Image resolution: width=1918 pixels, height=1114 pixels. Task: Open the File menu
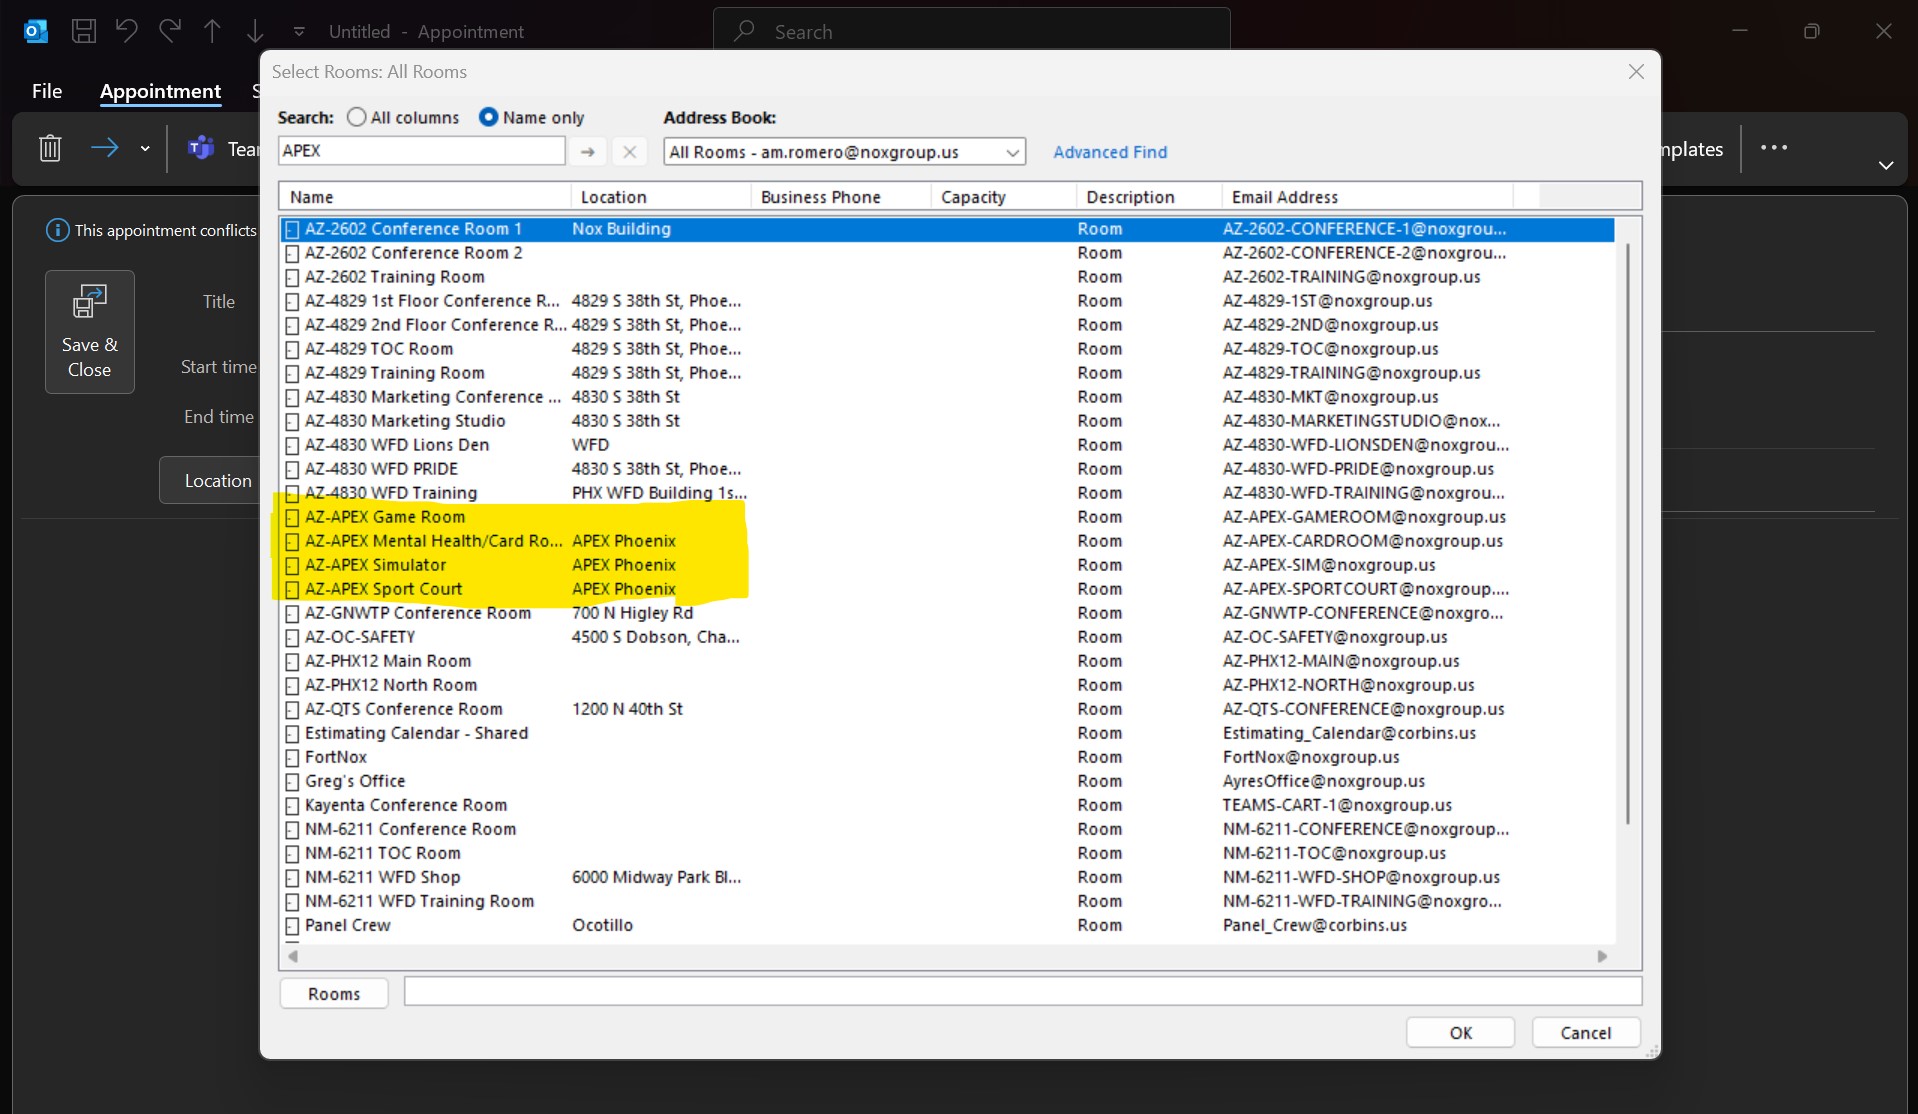pos(47,91)
